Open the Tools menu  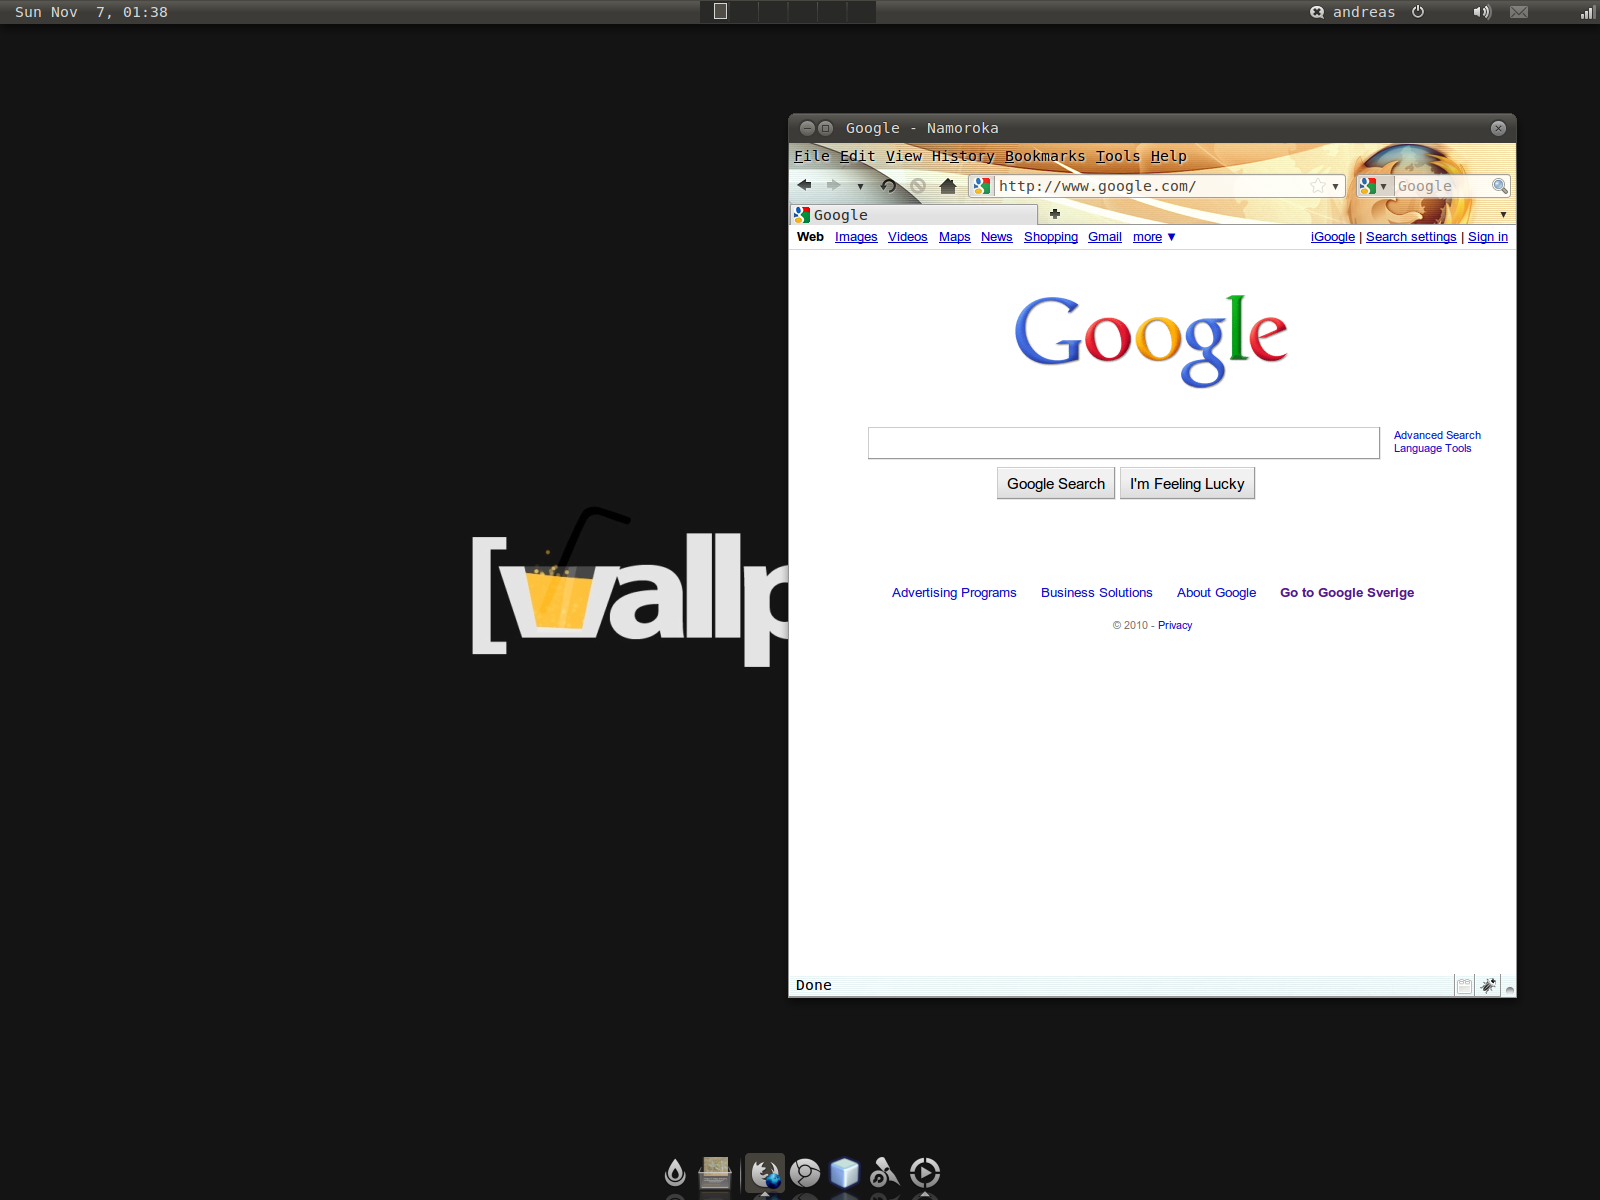tap(1118, 156)
